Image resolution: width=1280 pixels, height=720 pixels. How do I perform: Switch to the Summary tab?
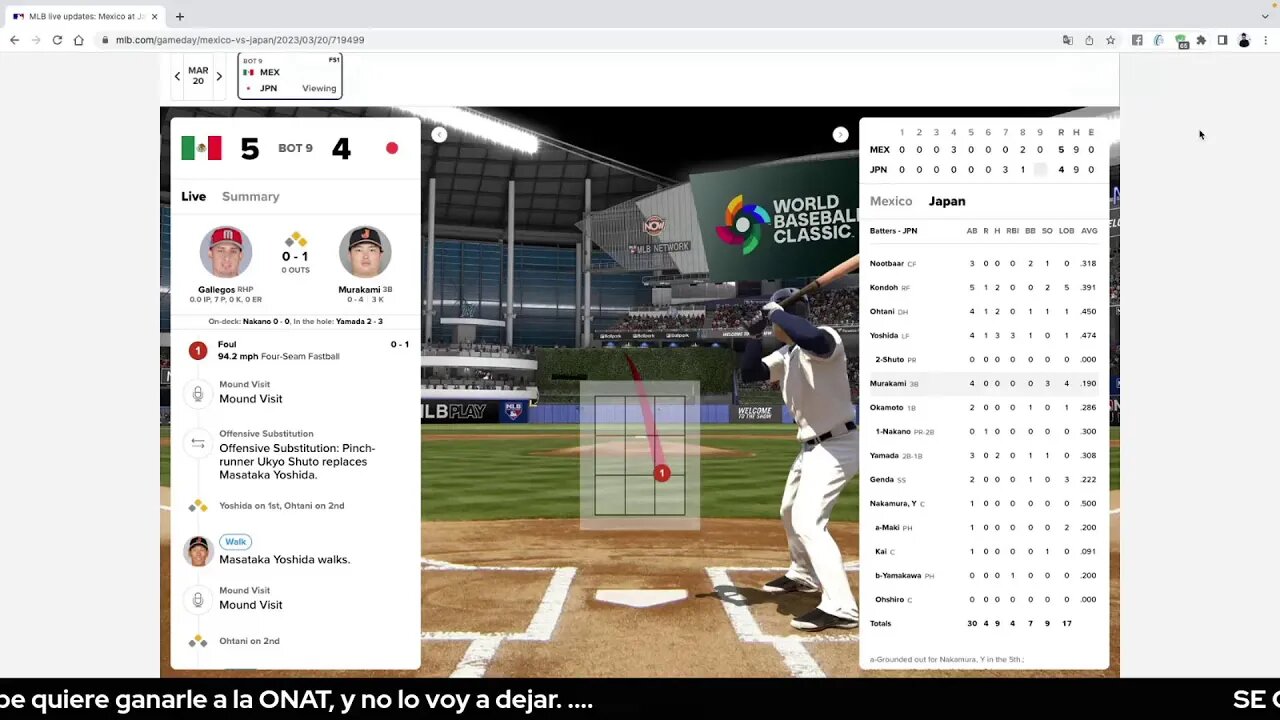pyautogui.click(x=250, y=196)
